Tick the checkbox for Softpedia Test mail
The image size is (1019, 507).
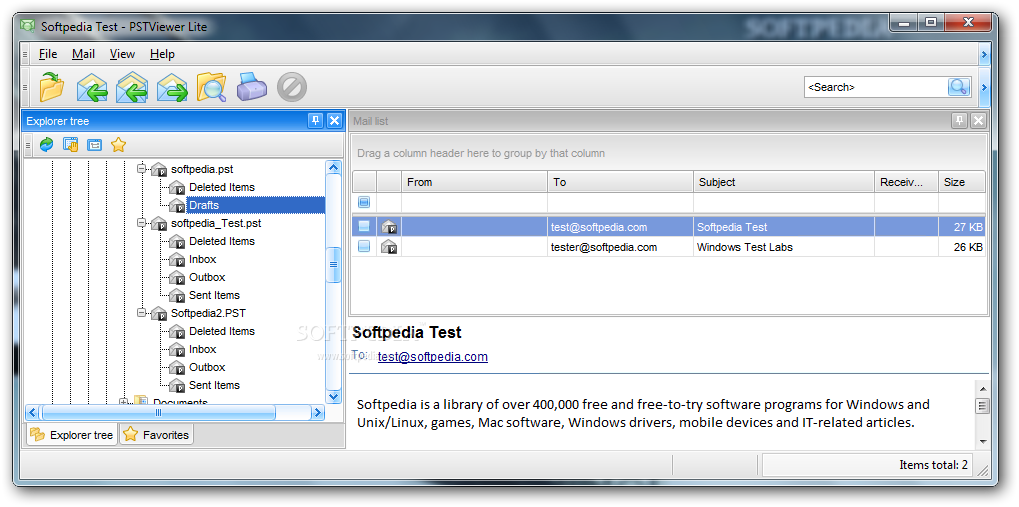pos(365,227)
